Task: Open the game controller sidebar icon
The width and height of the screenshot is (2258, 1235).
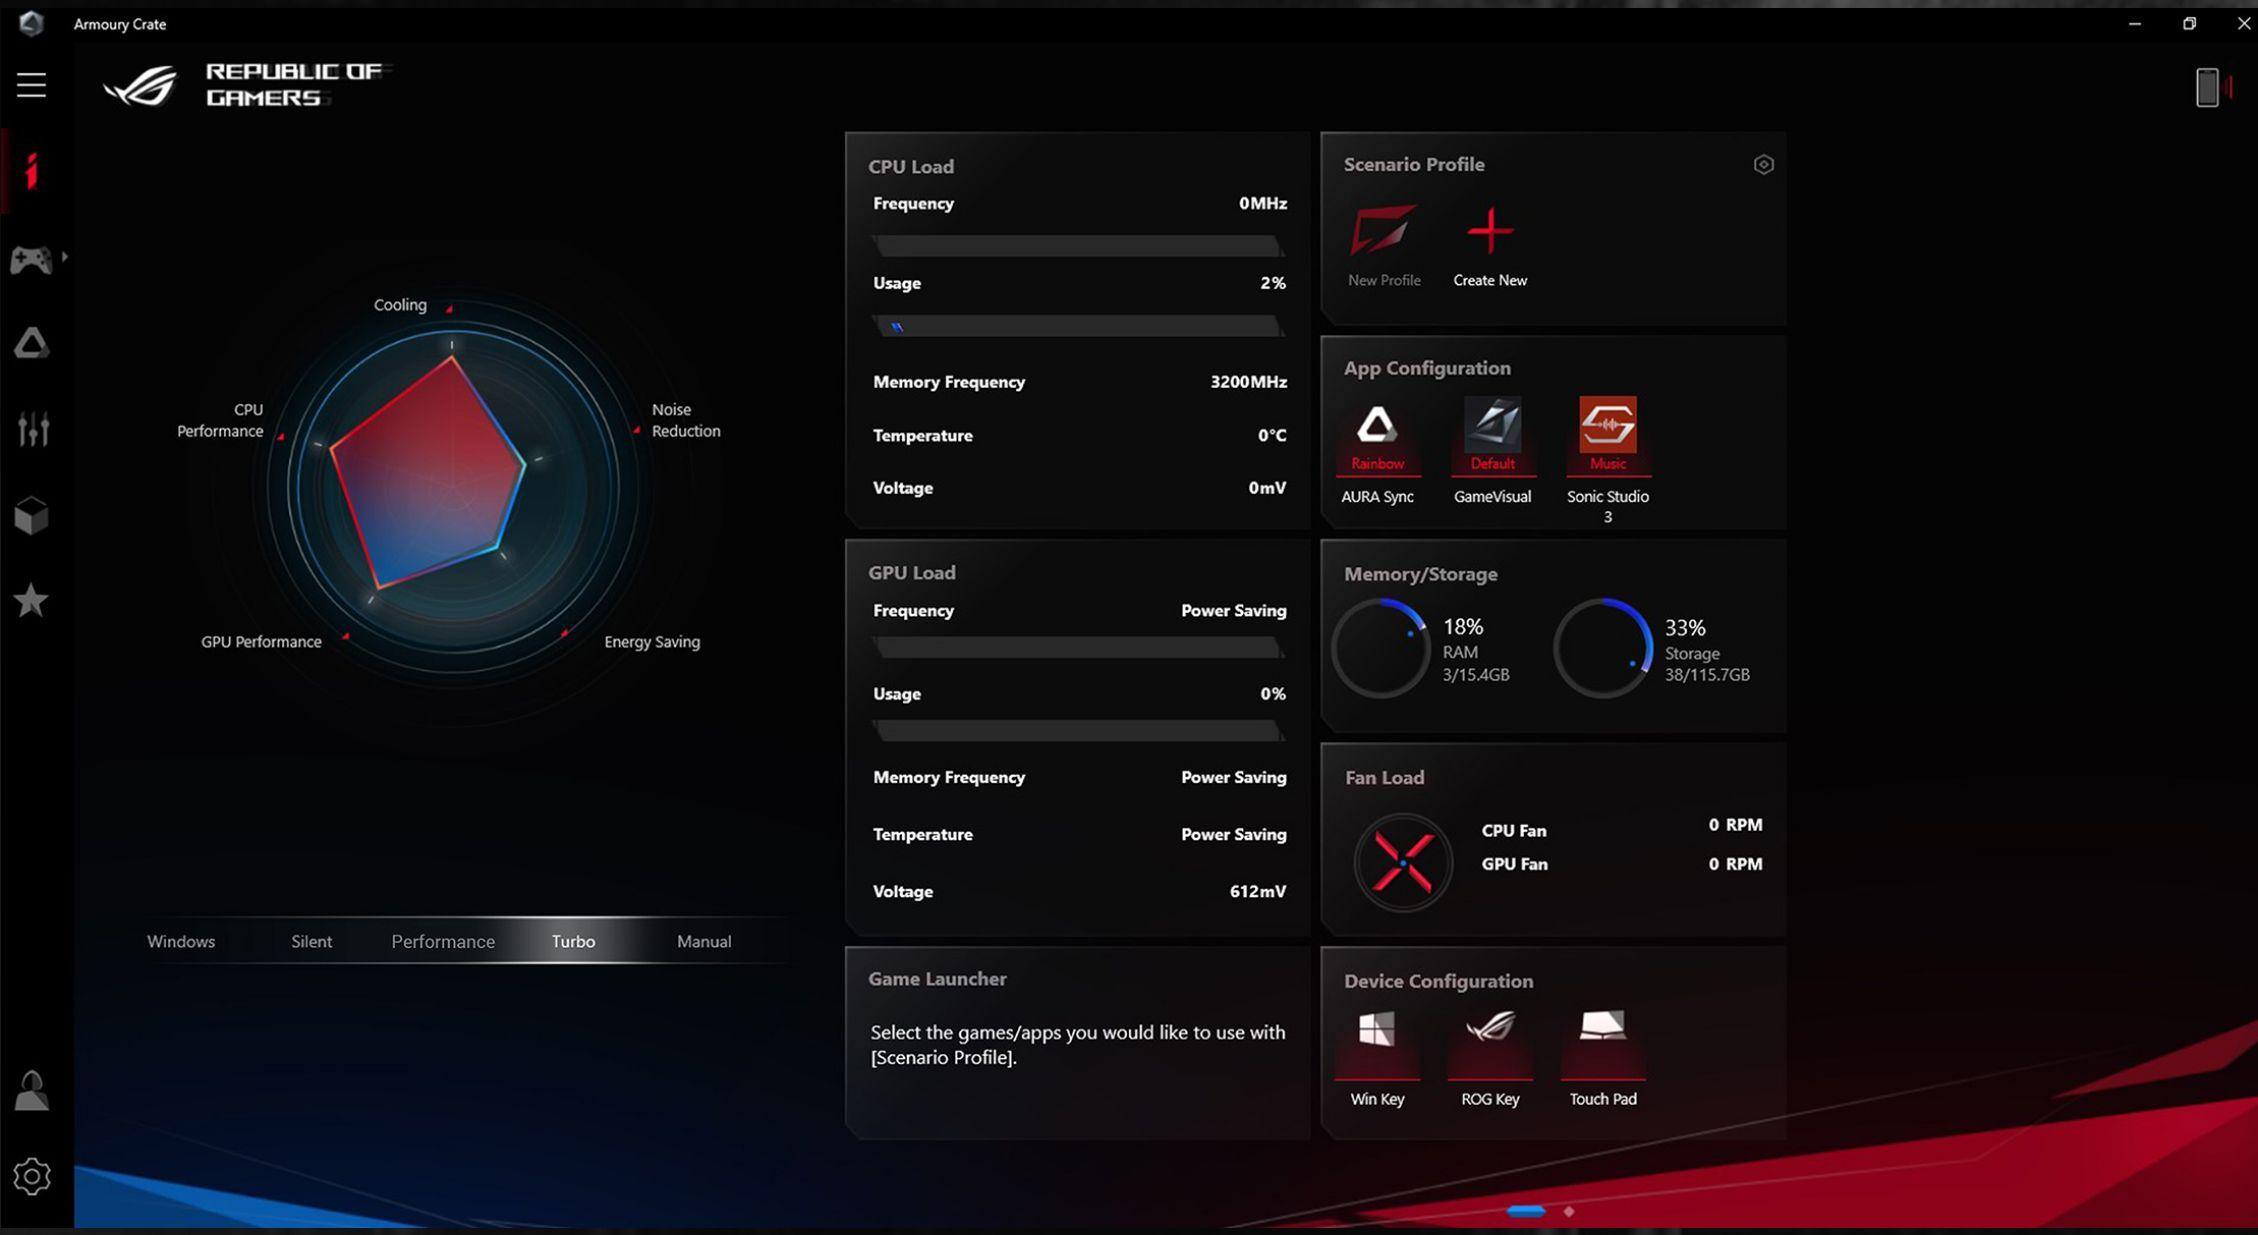Action: coord(31,260)
